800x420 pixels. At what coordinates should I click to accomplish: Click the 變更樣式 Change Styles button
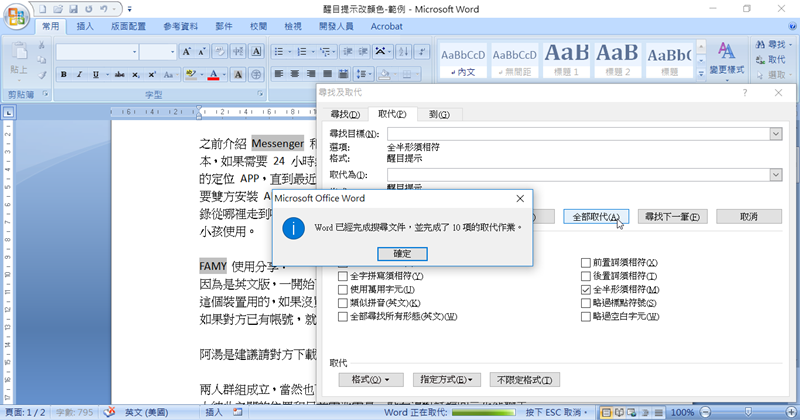click(x=727, y=60)
